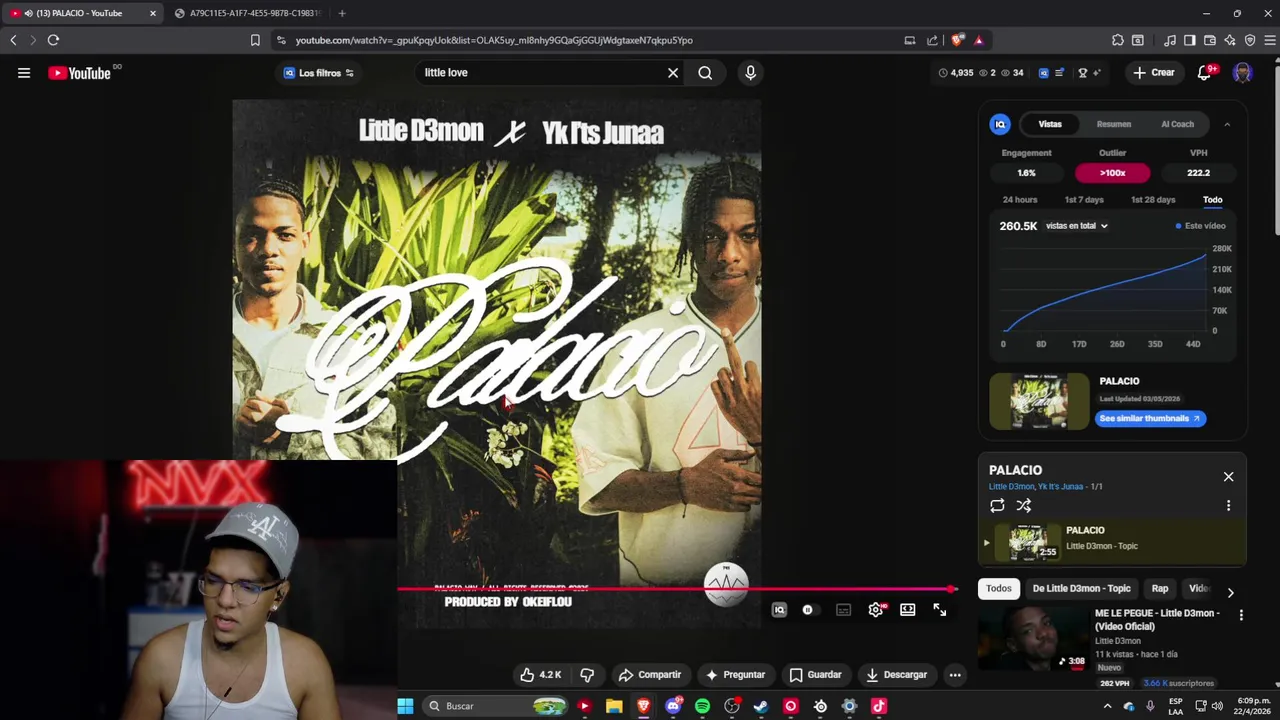Bookmark this page in the address bar
The image size is (1280, 720).
[255, 40]
